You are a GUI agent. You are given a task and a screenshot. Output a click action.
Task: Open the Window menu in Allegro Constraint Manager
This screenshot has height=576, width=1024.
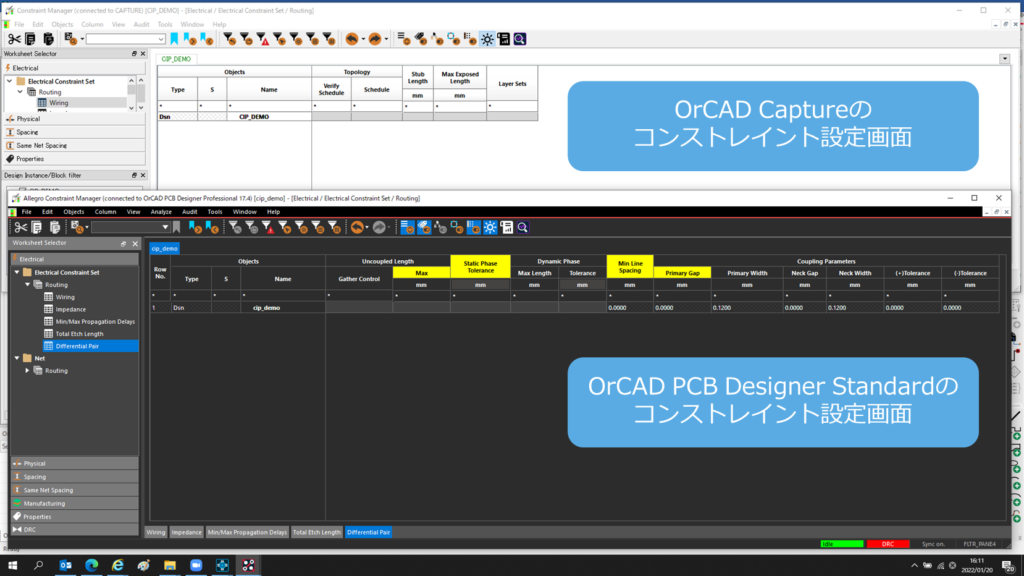coord(244,212)
